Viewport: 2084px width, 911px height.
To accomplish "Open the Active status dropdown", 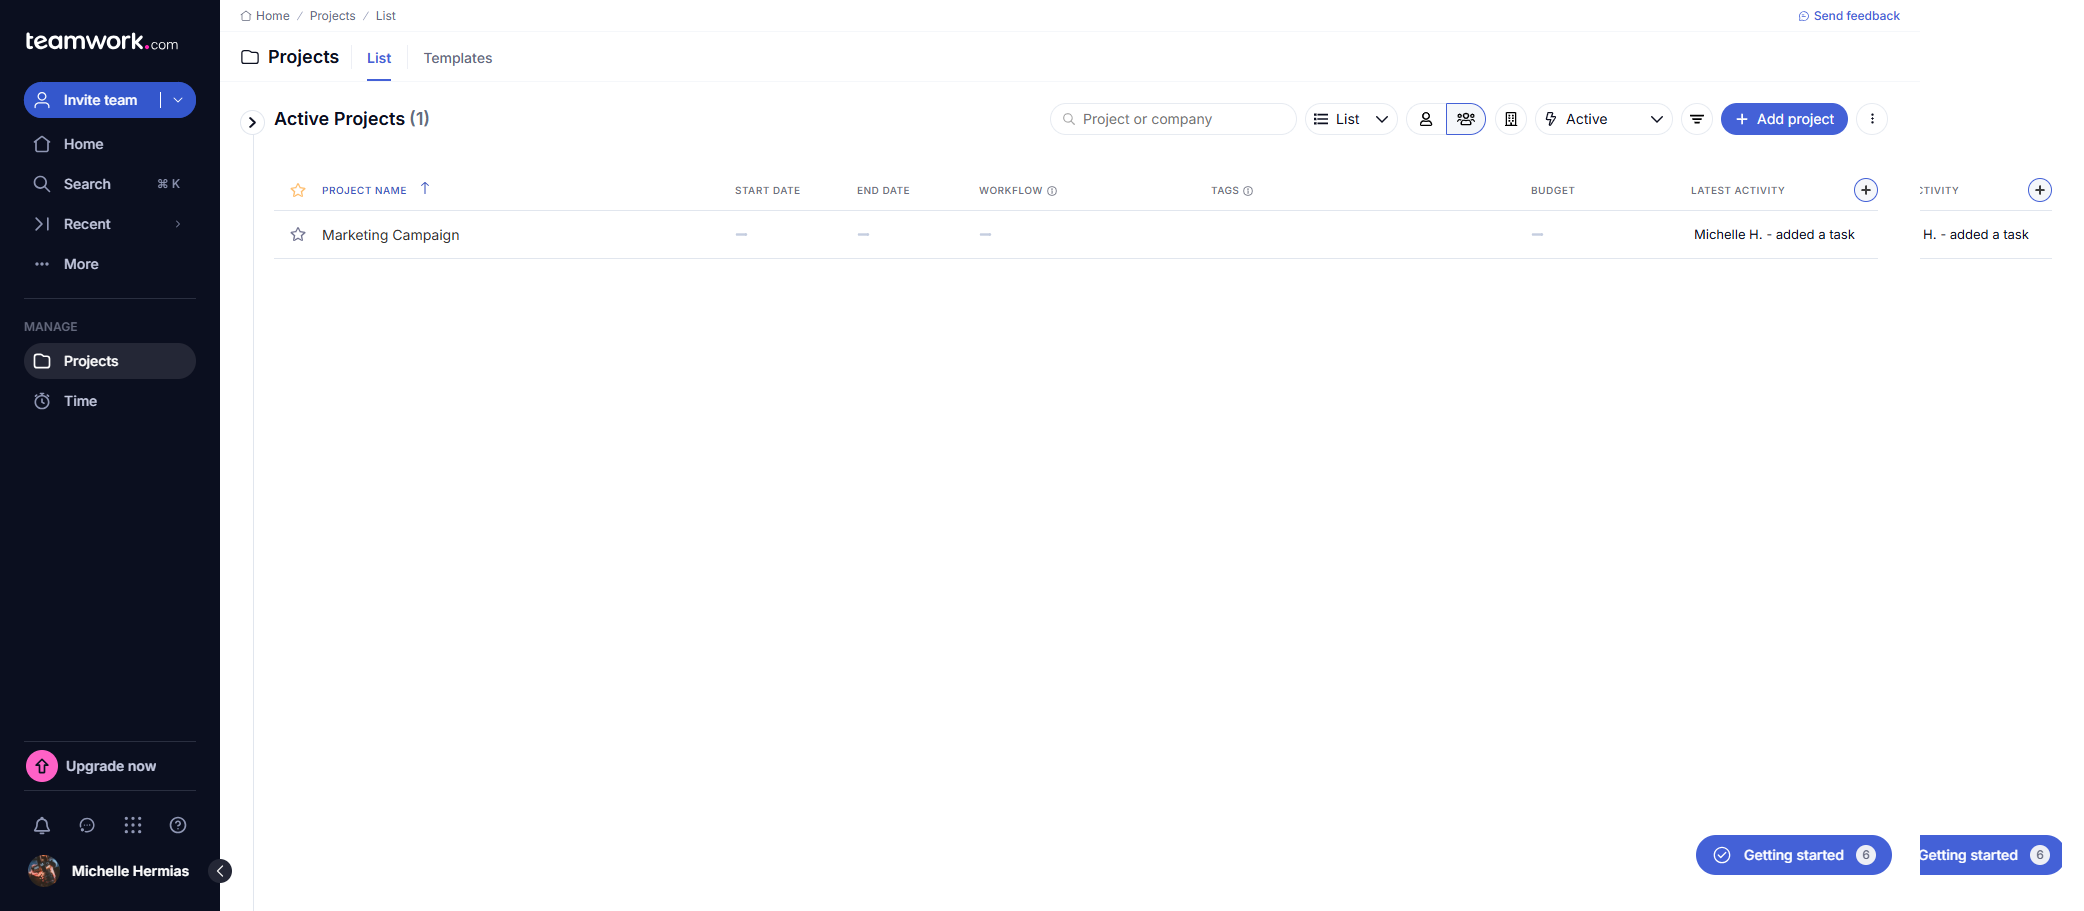I will (1604, 119).
